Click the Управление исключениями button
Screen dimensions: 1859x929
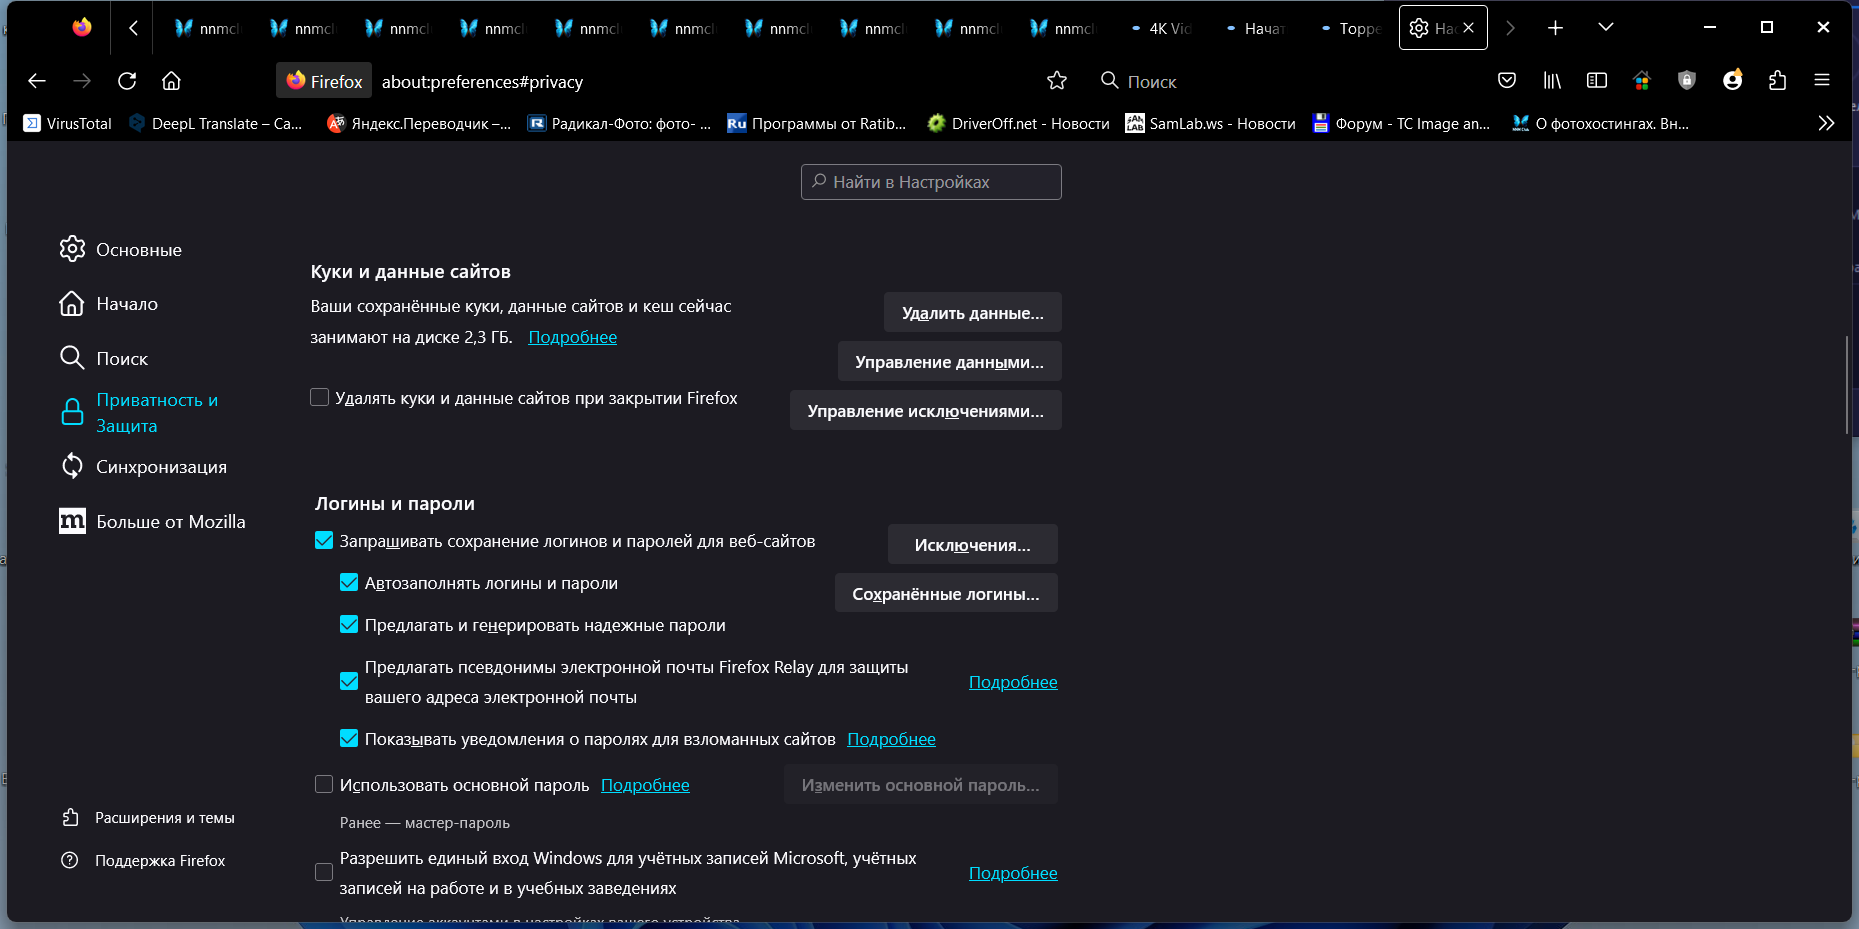tap(925, 411)
